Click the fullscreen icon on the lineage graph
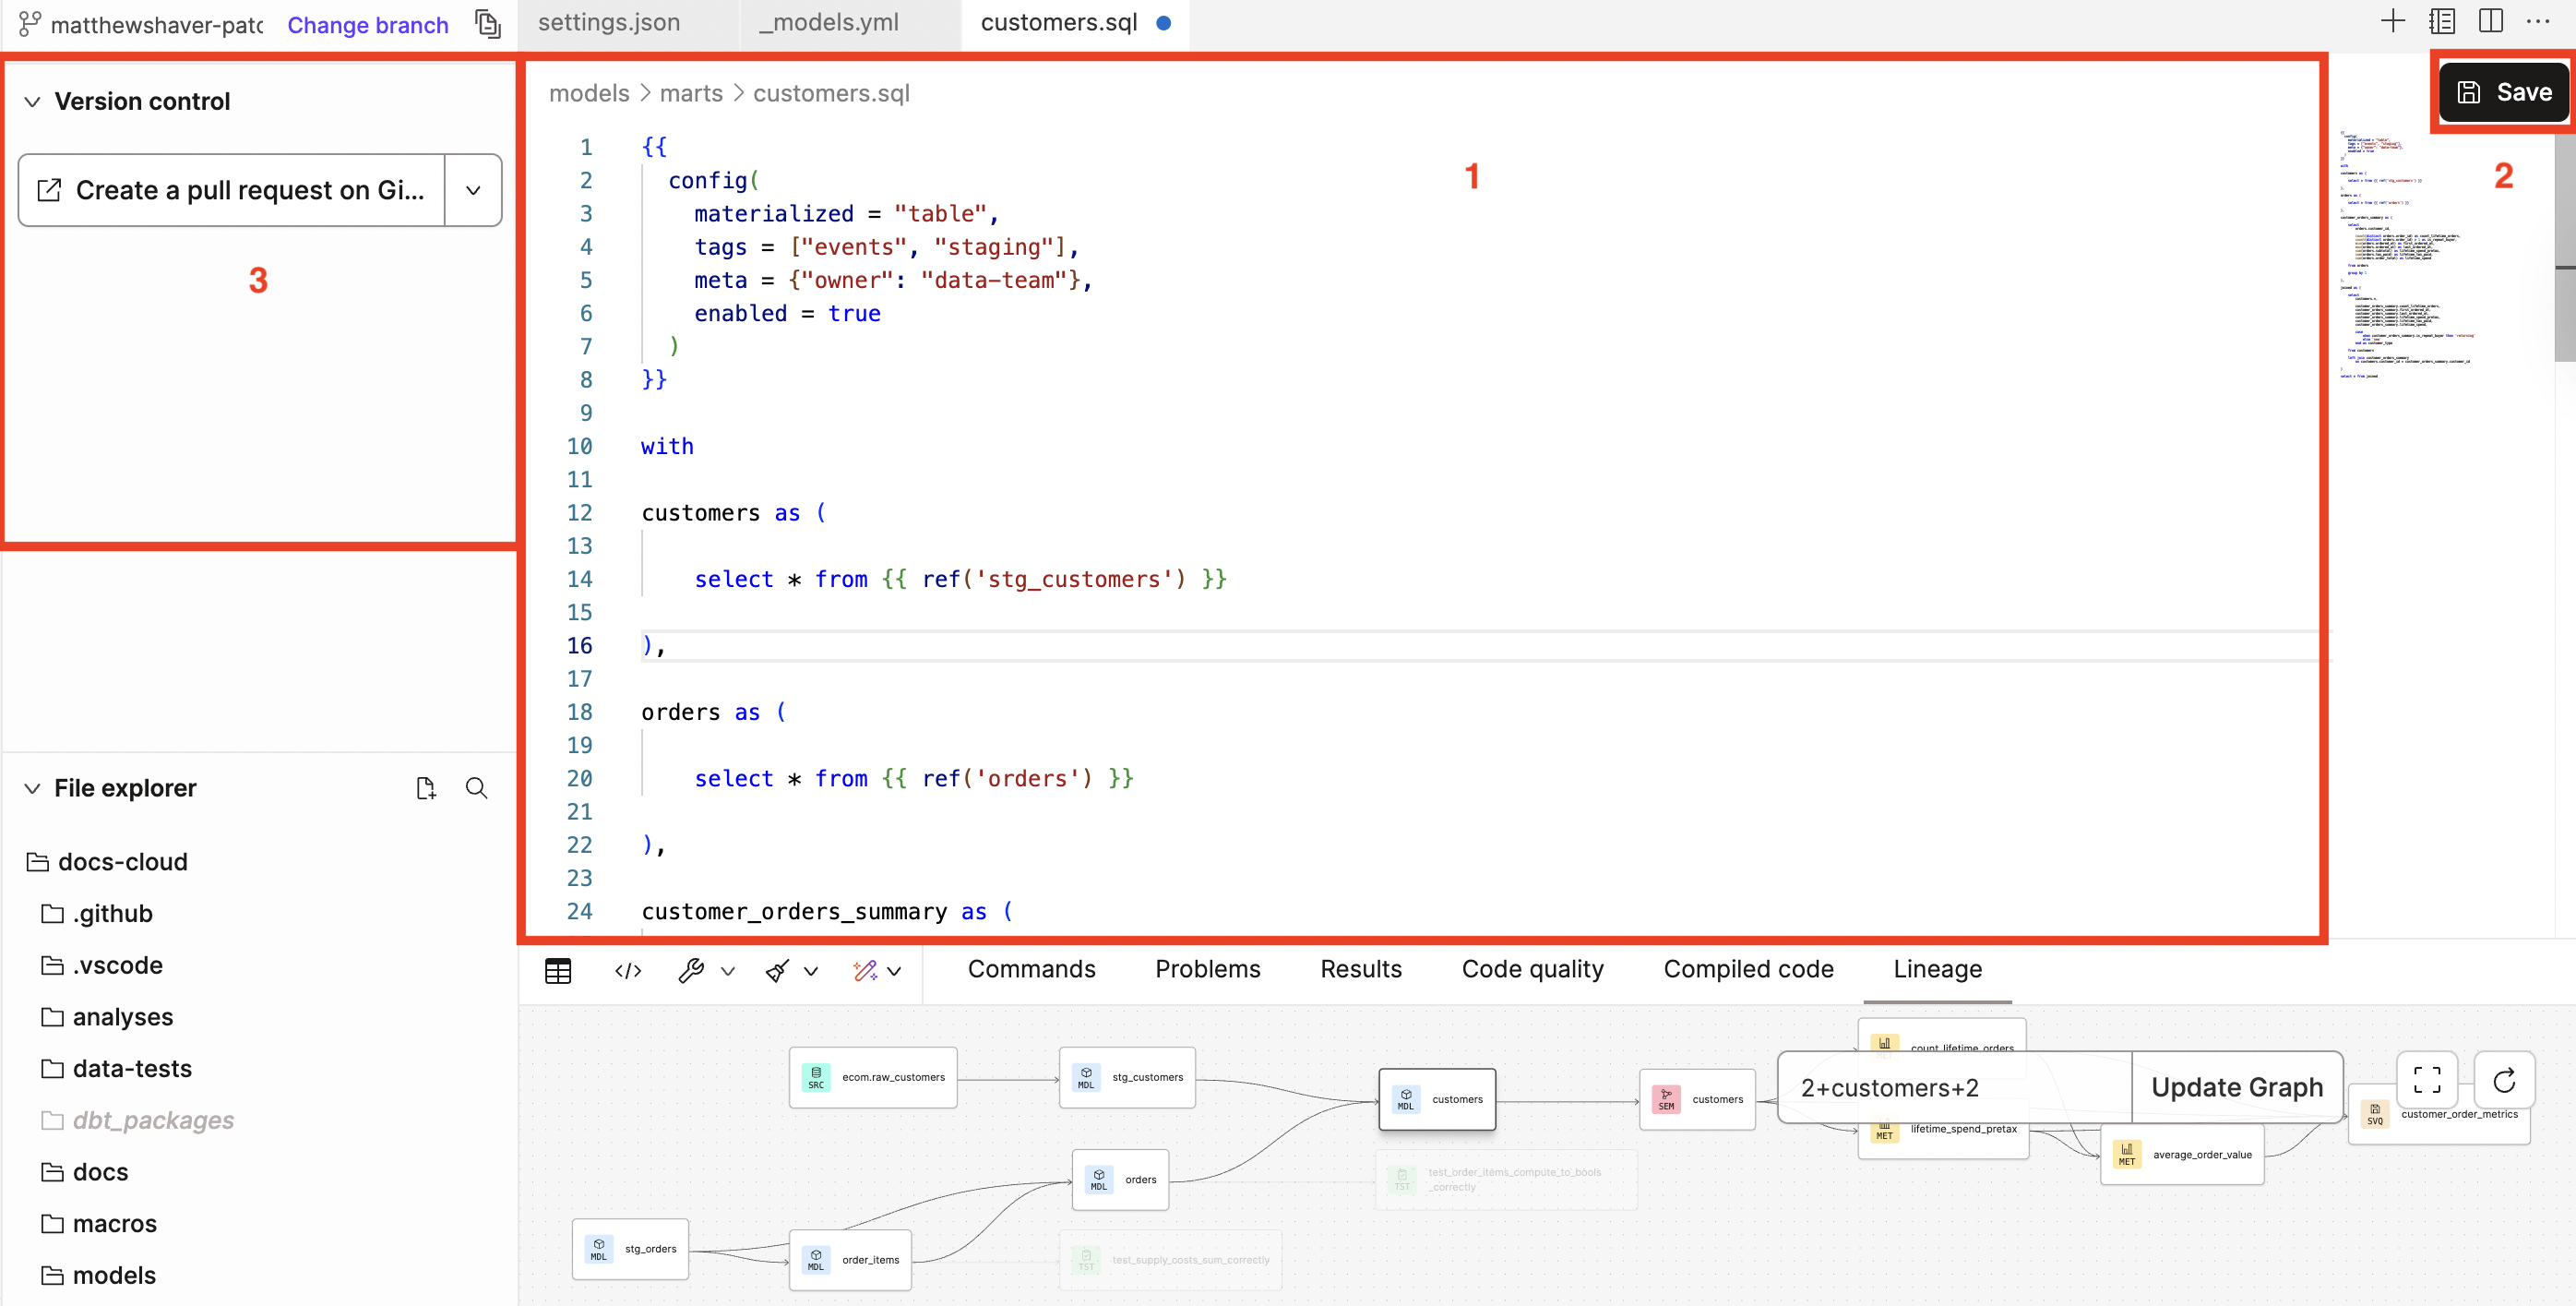2576x1306 pixels. click(x=2427, y=1079)
